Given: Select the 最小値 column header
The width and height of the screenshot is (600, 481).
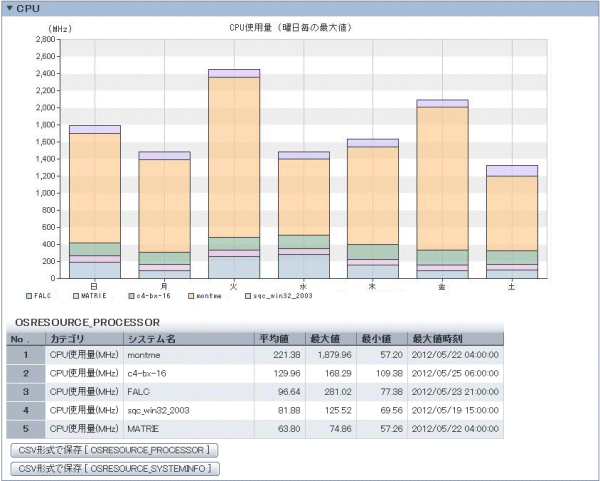Looking at the screenshot, I should (x=374, y=338).
